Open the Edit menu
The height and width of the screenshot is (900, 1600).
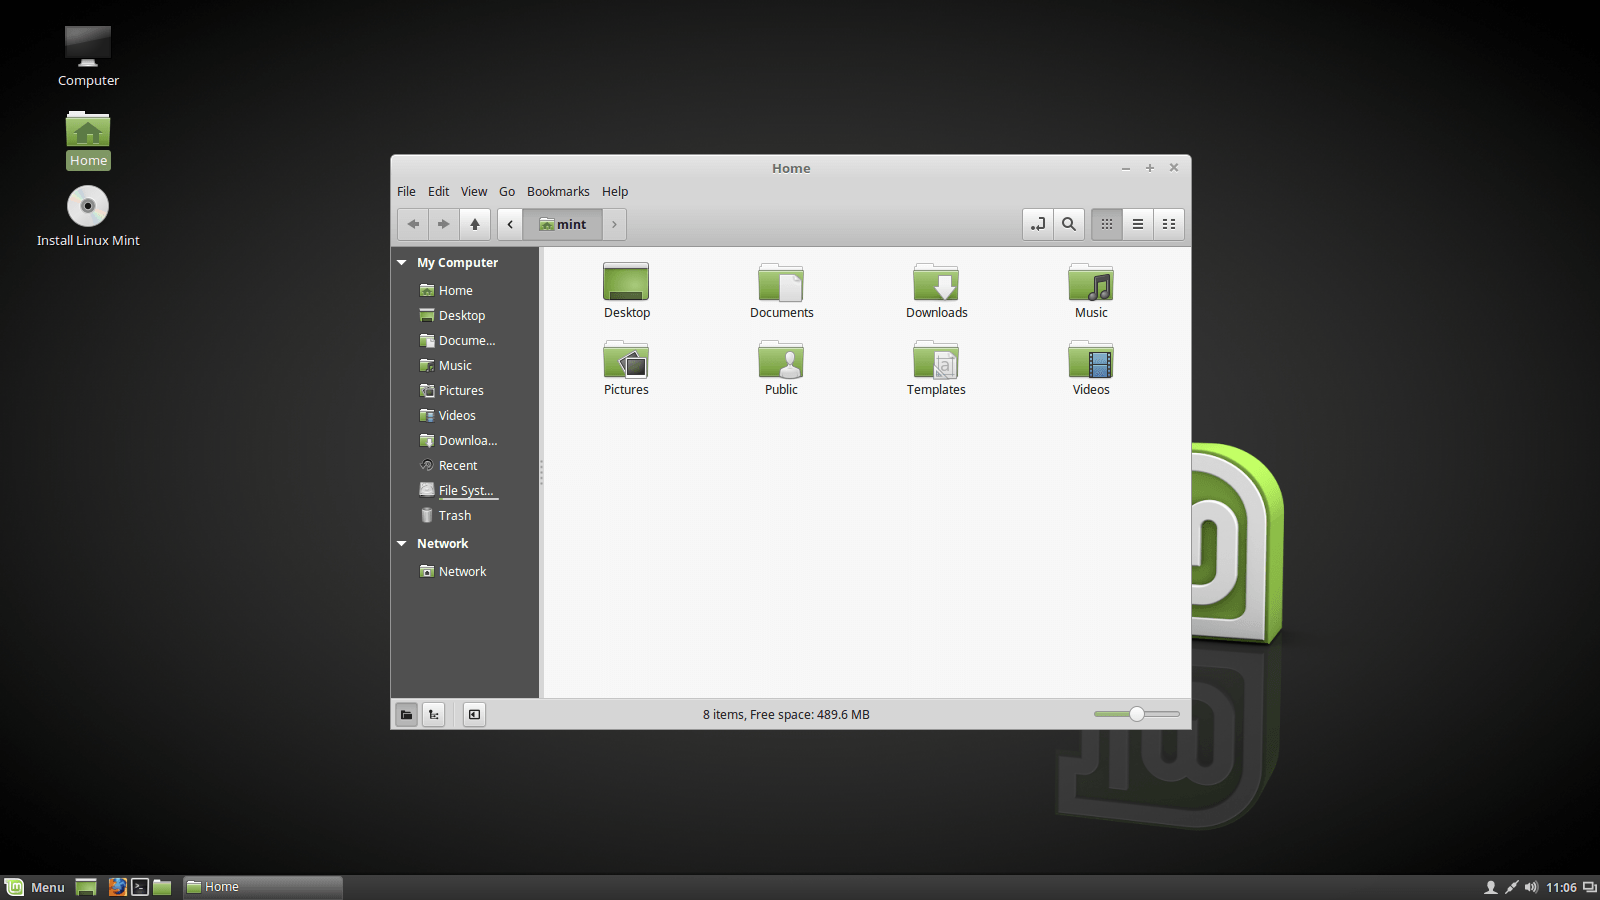click(x=439, y=192)
